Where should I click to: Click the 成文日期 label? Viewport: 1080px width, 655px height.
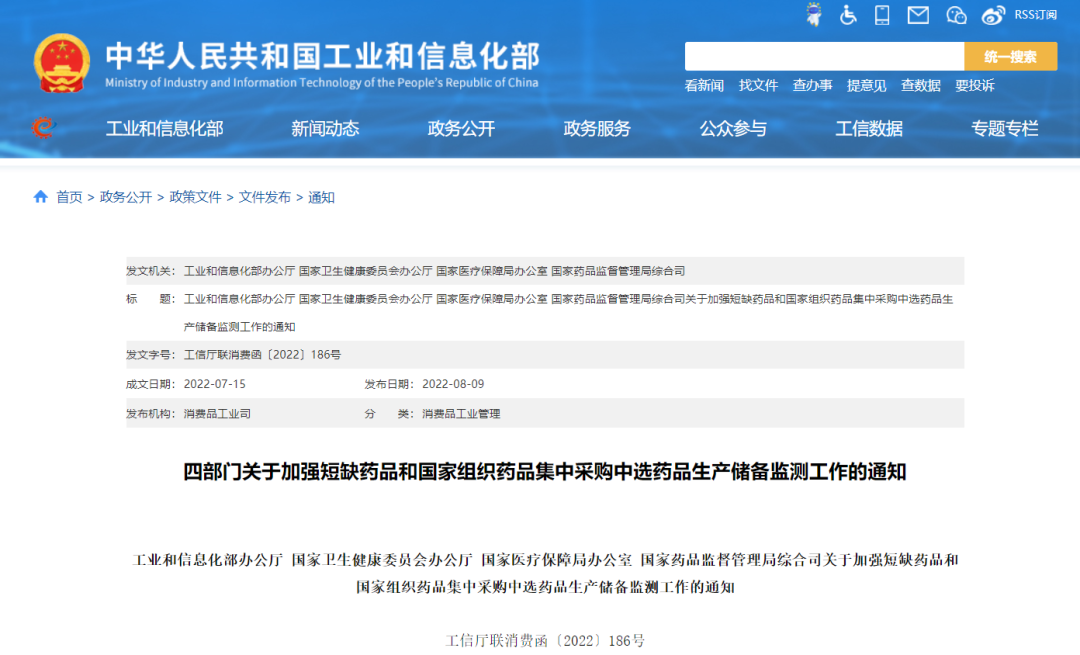click(x=151, y=384)
